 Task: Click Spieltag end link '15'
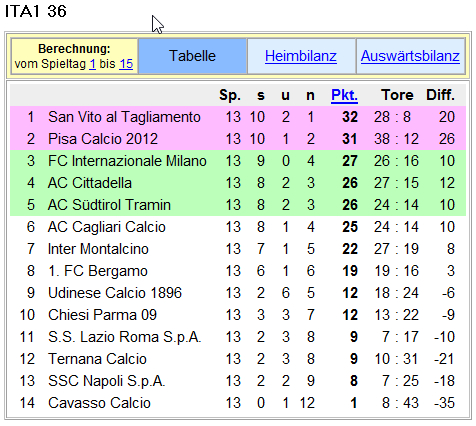pos(126,64)
